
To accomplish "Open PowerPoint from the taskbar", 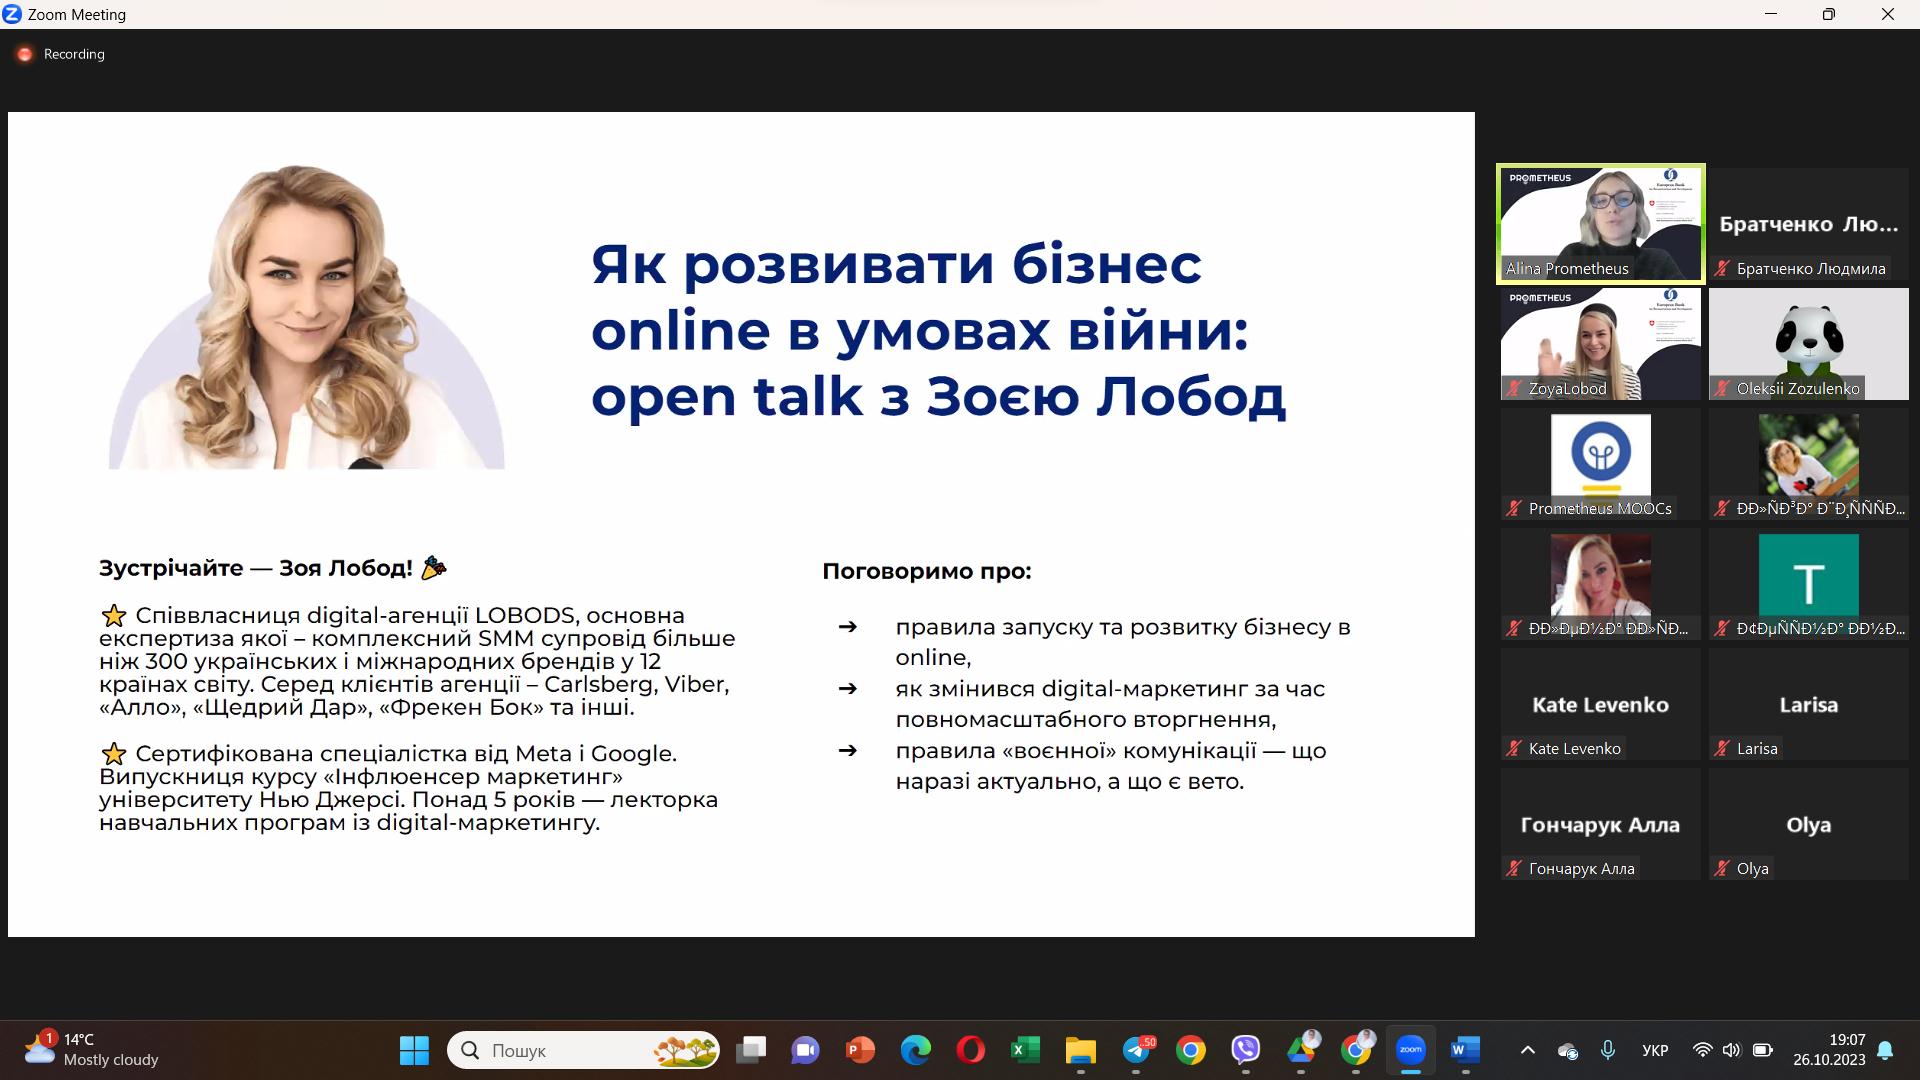I will coord(860,1050).
